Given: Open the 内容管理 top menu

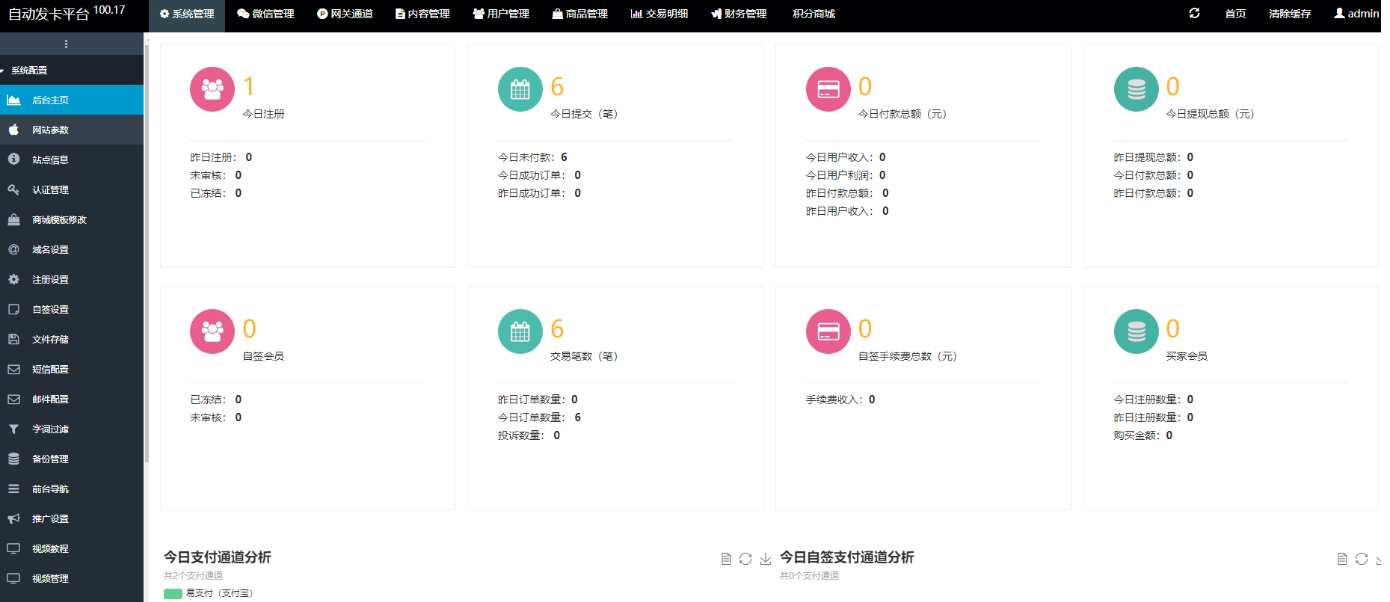Looking at the screenshot, I should pos(422,15).
